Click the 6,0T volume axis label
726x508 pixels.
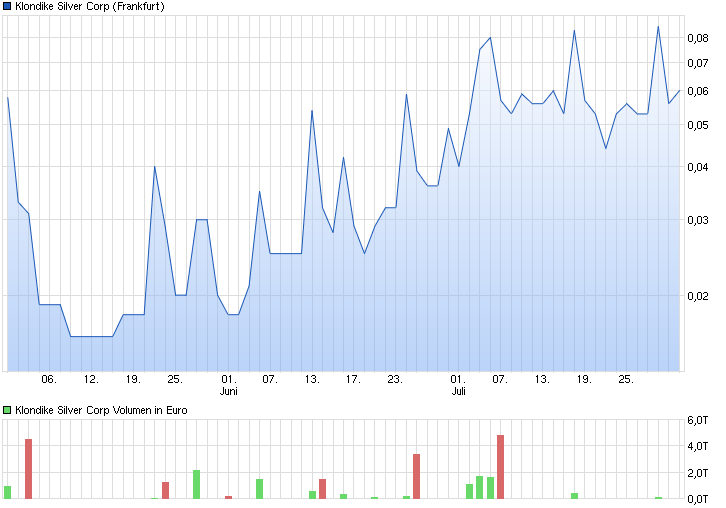698,420
